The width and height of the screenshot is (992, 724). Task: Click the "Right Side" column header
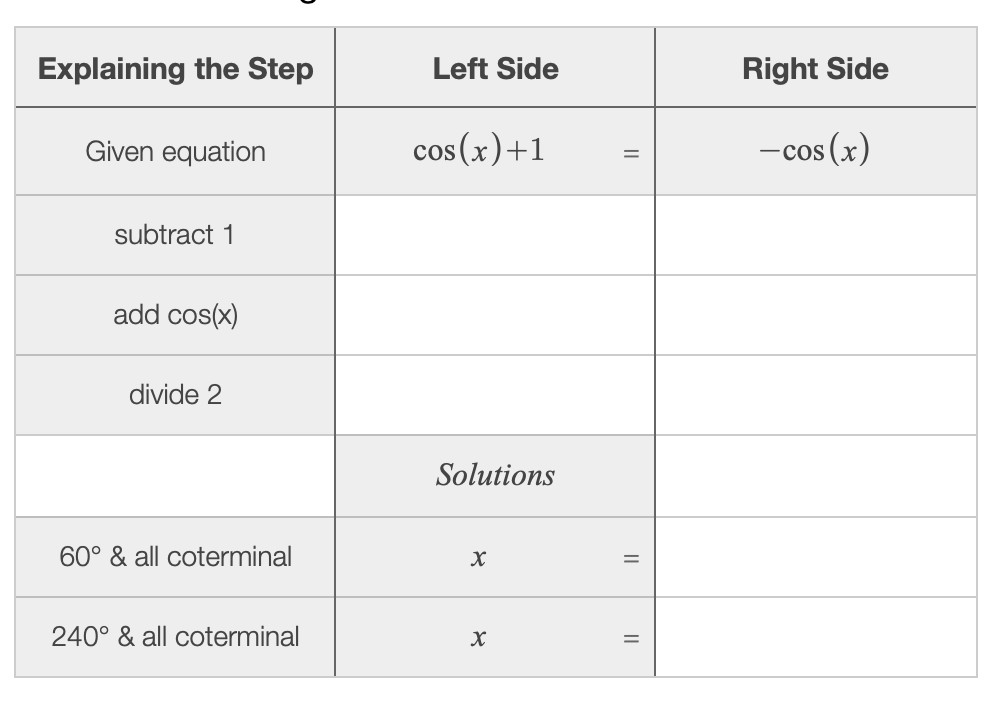(x=815, y=69)
